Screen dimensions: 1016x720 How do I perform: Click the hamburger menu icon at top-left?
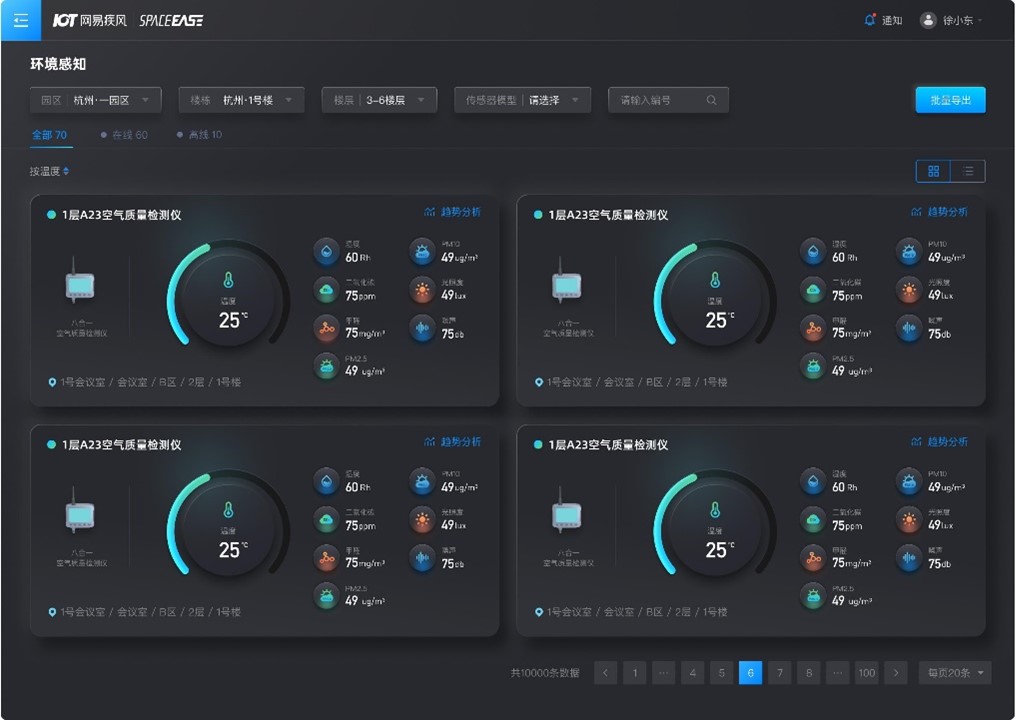pyautogui.click(x=21, y=20)
